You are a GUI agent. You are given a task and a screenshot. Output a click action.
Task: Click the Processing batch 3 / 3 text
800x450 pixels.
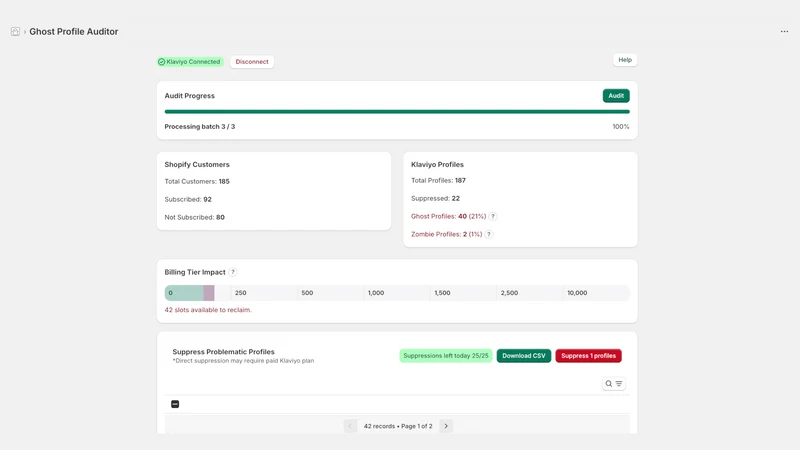[x=199, y=127]
